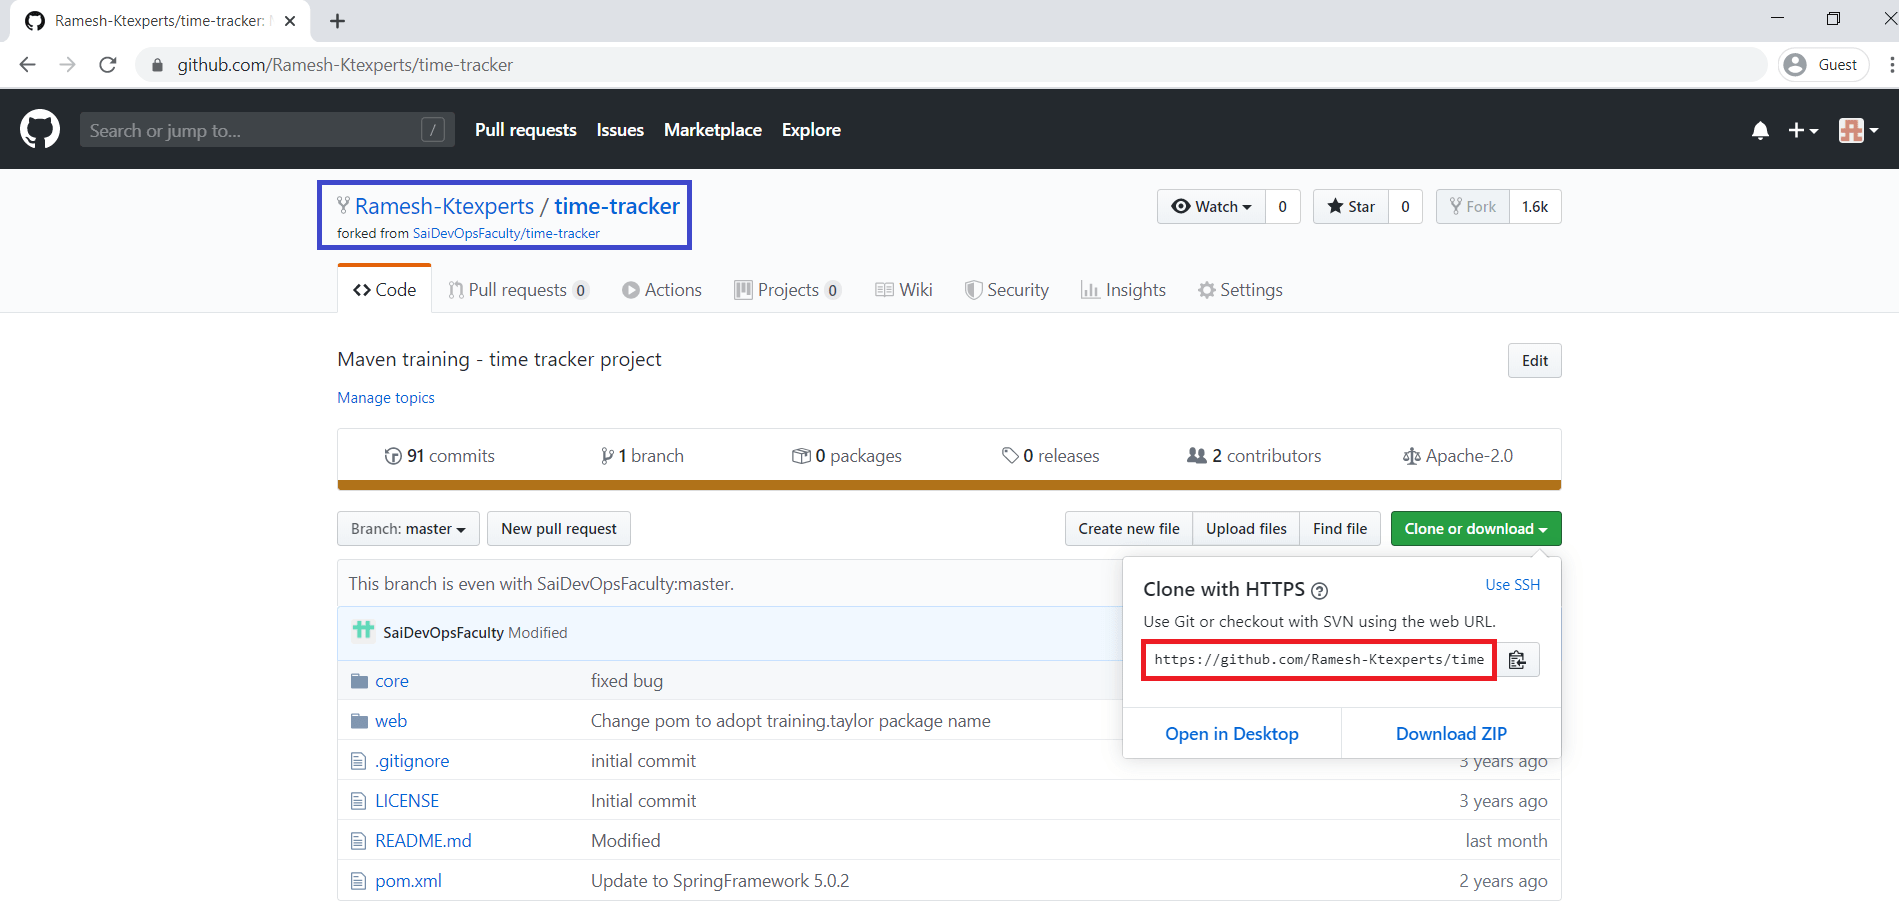Switch to the Actions tab

pyautogui.click(x=662, y=290)
